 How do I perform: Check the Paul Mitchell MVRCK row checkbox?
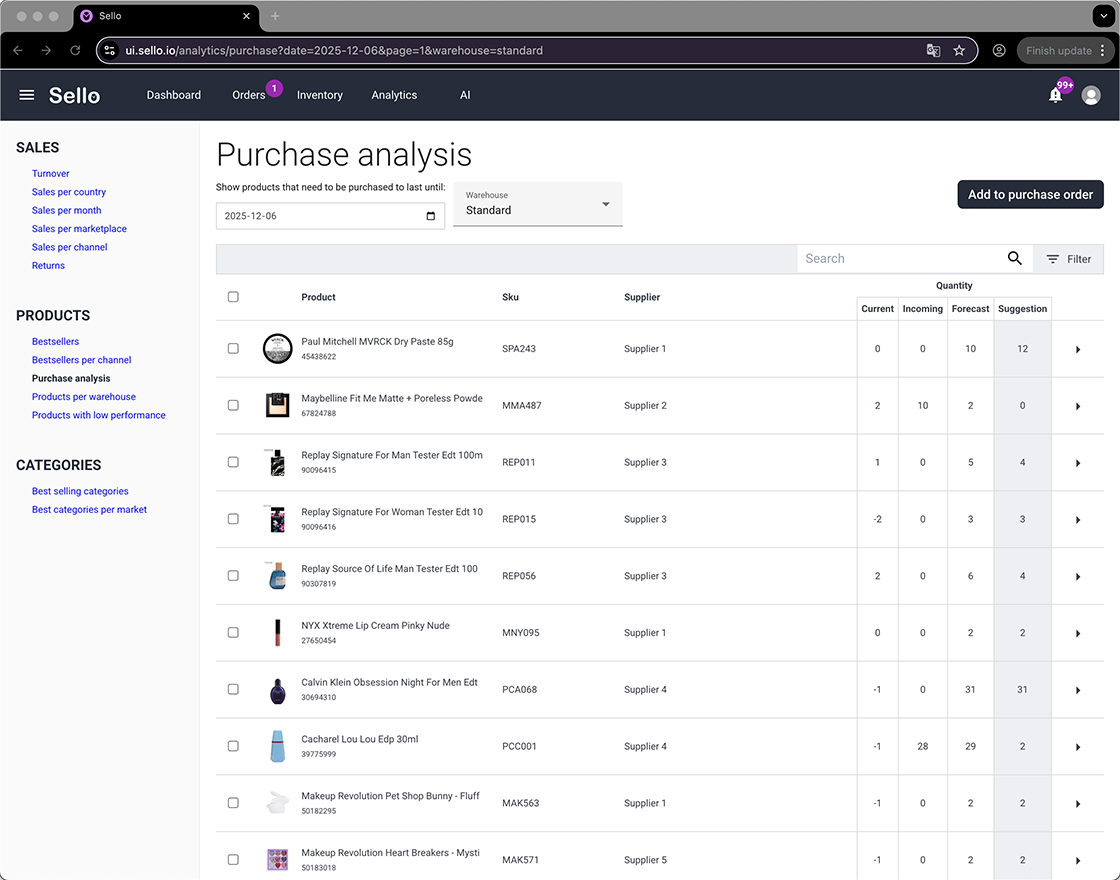tap(233, 349)
